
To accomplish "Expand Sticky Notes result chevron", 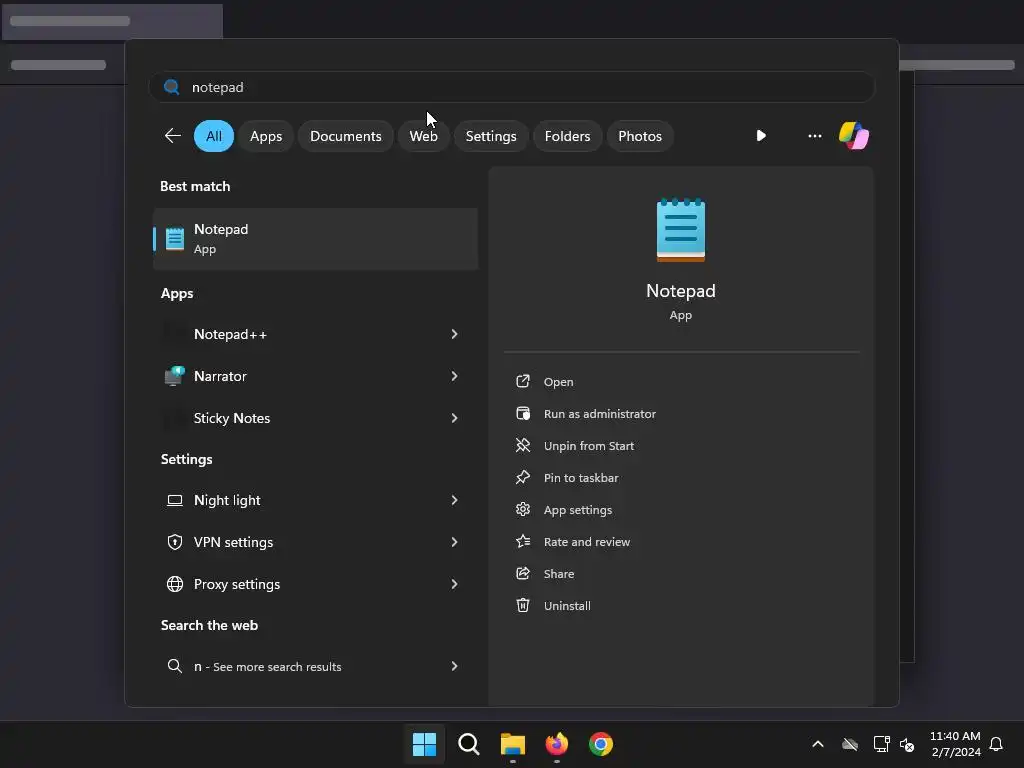I will point(455,418).
